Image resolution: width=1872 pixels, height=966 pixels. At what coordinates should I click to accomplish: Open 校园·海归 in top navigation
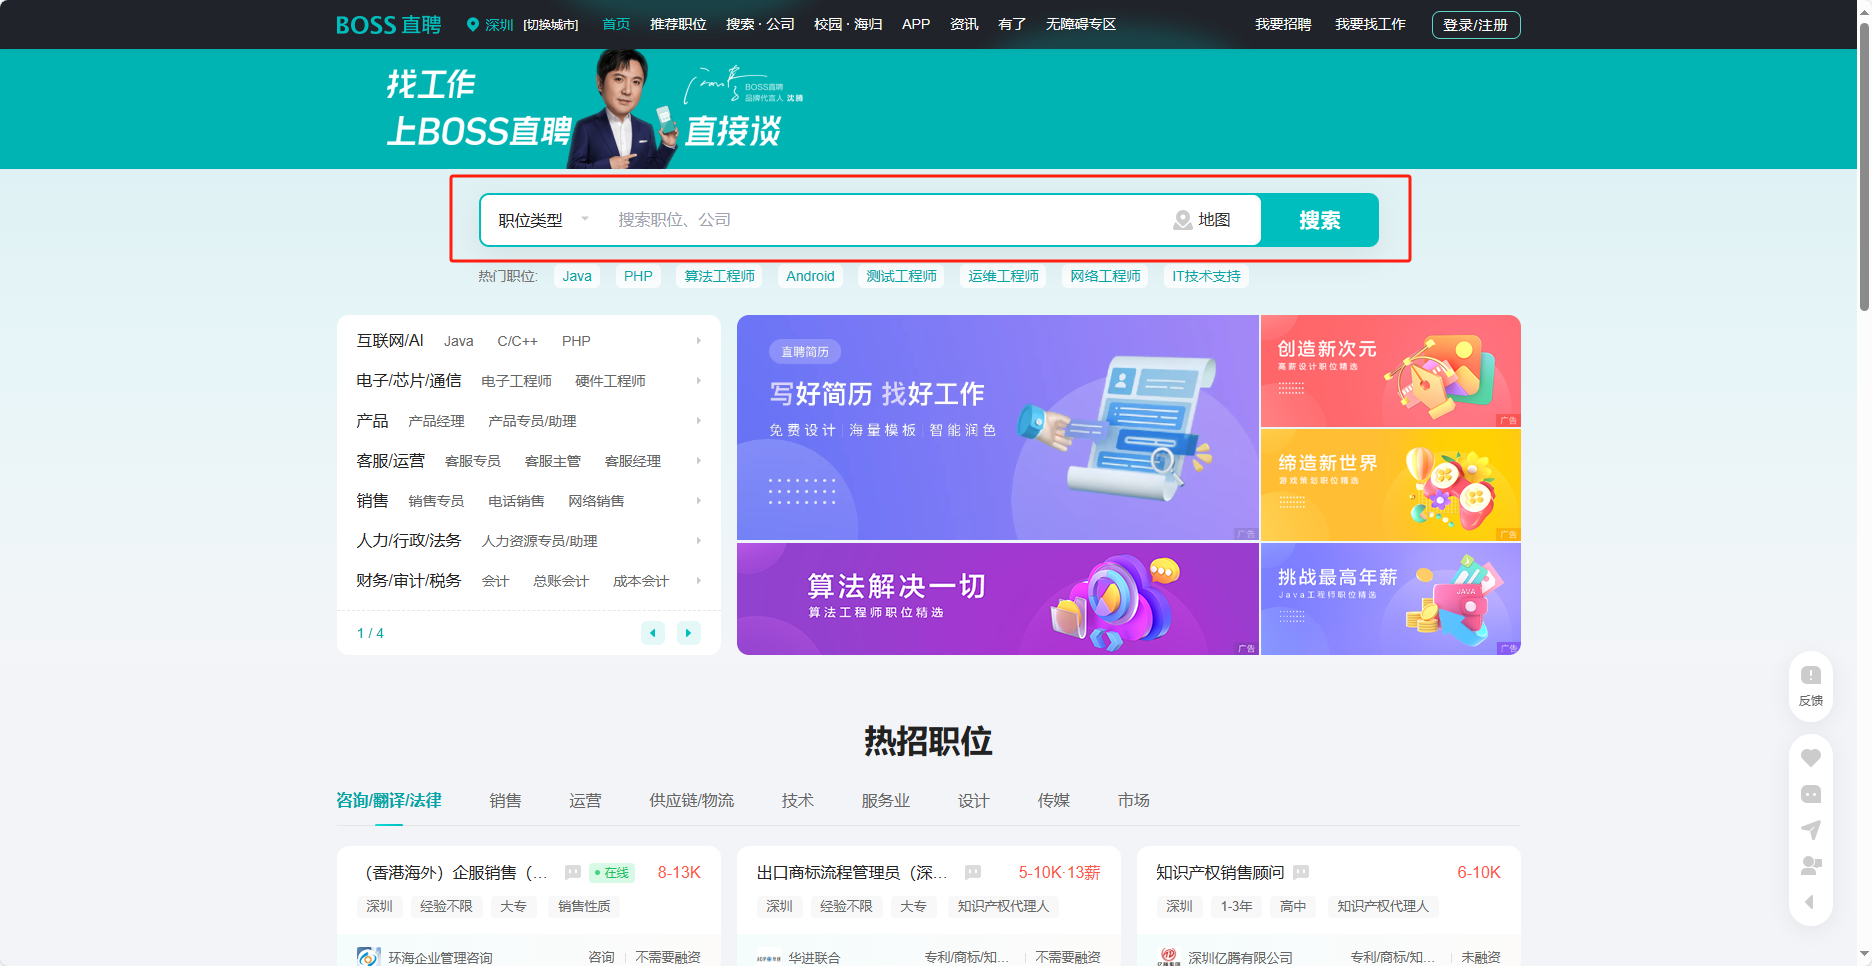pyautogui.click(x=848, y=24)
